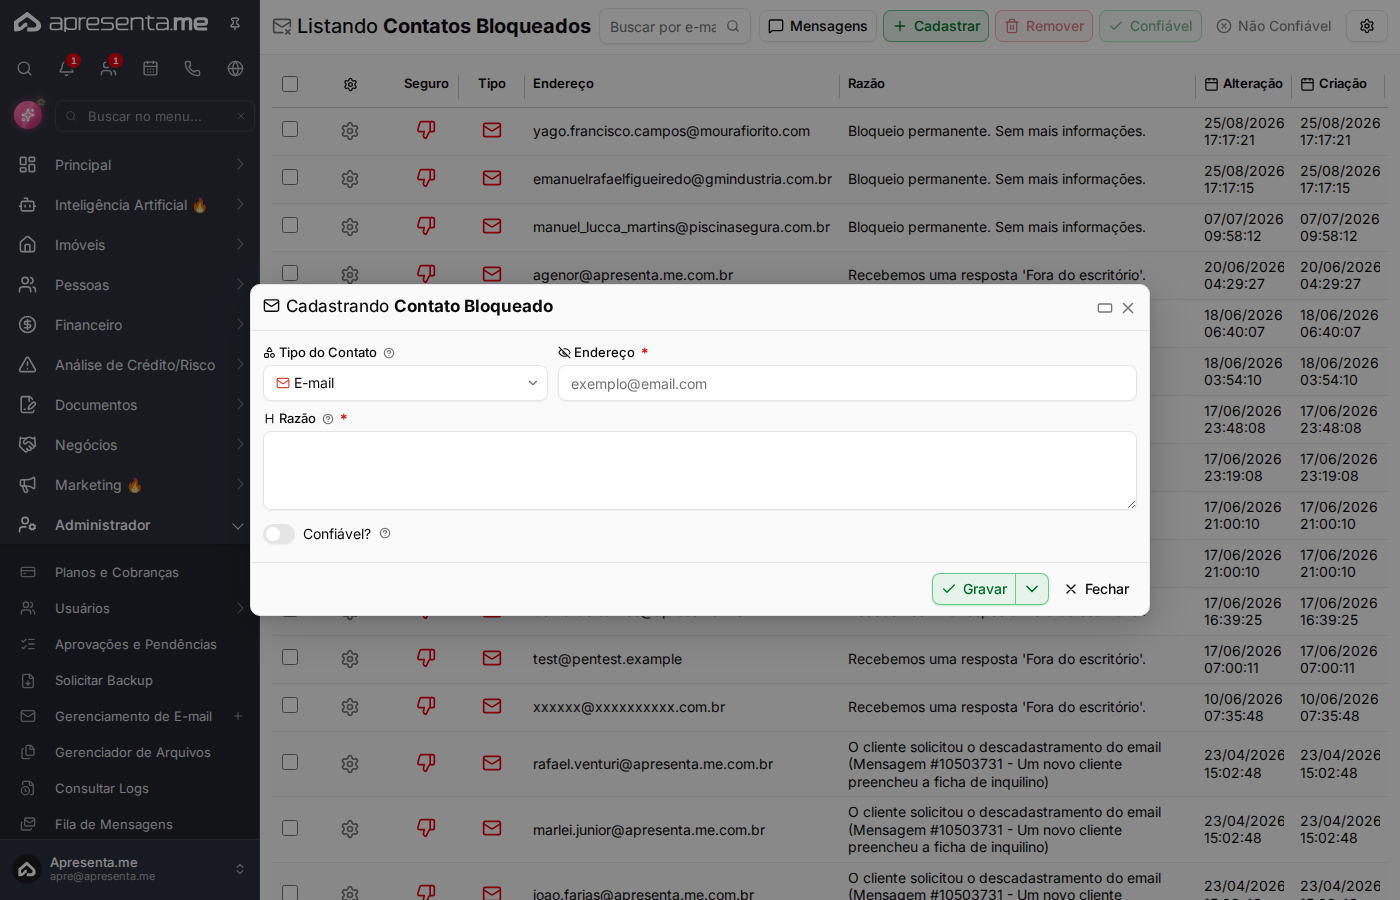Maximize the Cadastrando Contato Bloqueado dialog
Image resolution: width=1400 pixels, height=900 pixels.
pos(1105,308)
